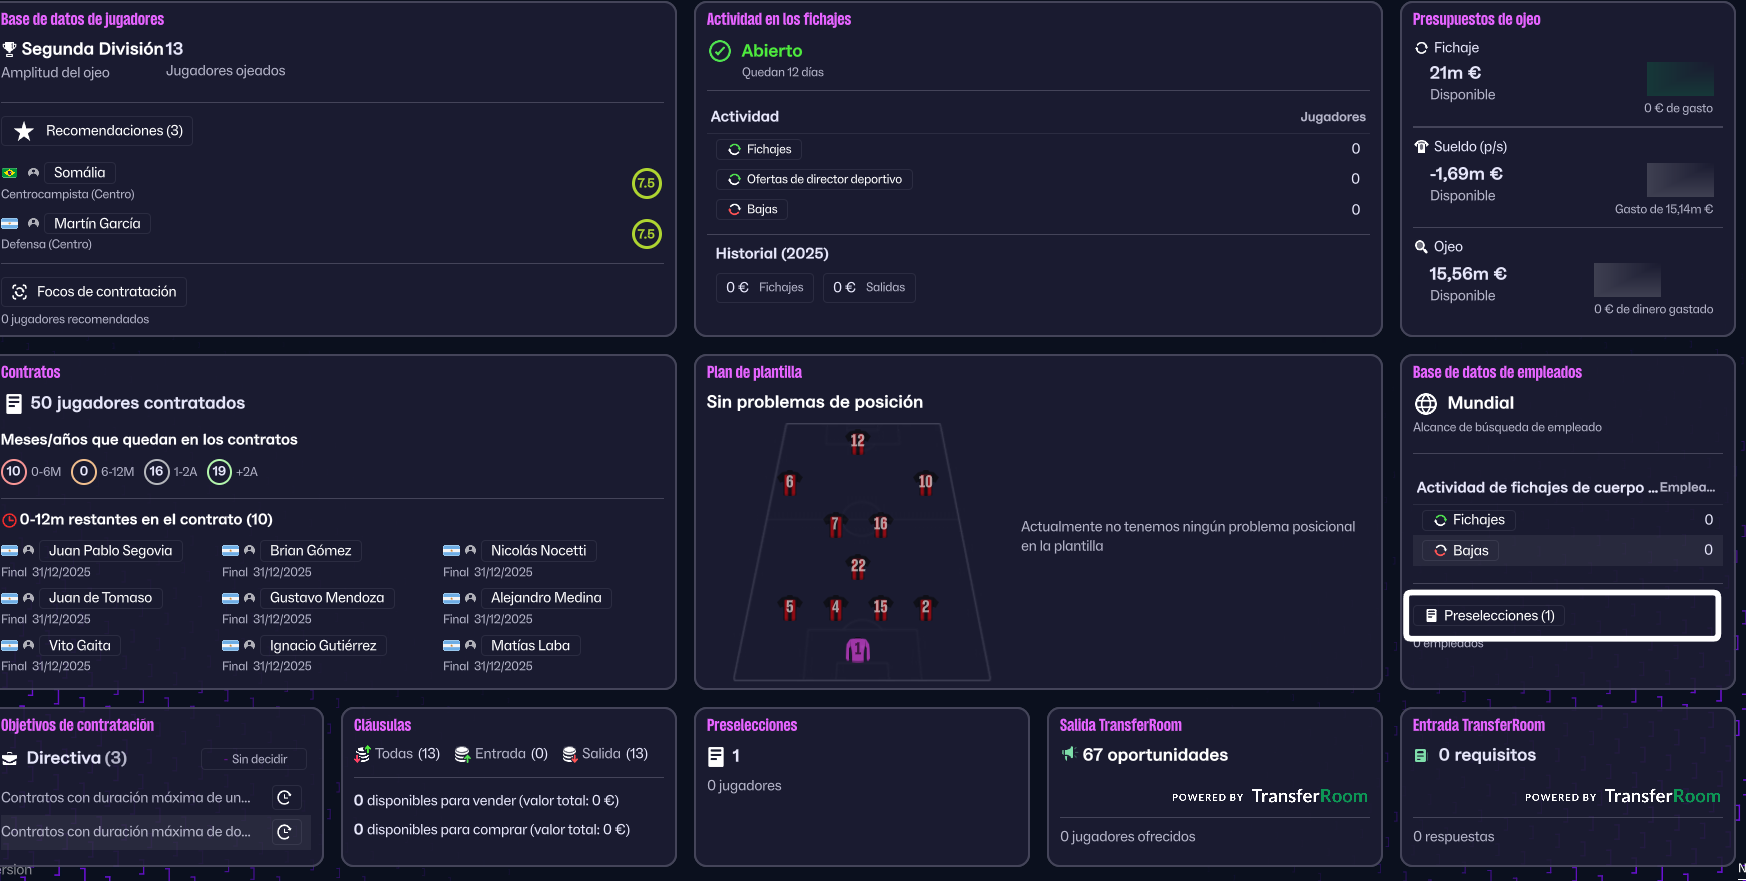The width and height of the screenshot is (1746, 881).
Task: Open the Plan de plantilla panel title
Action: pos(755,372)
